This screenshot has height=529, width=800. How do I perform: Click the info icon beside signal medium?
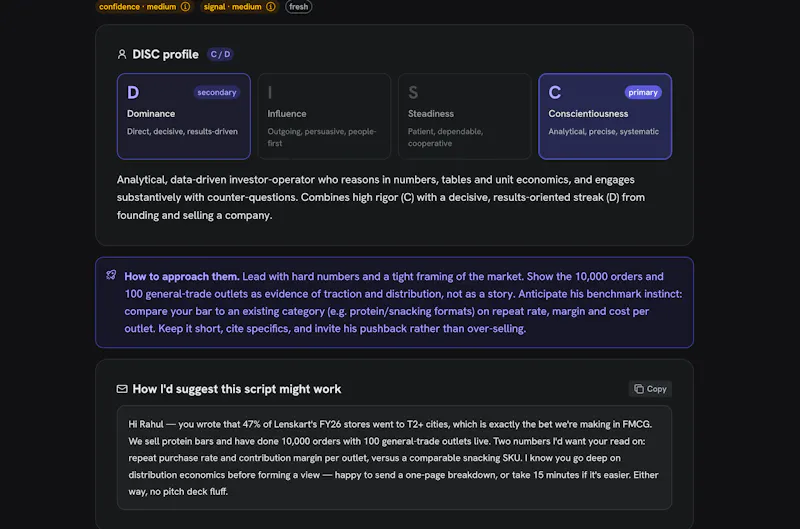point(271,7)
